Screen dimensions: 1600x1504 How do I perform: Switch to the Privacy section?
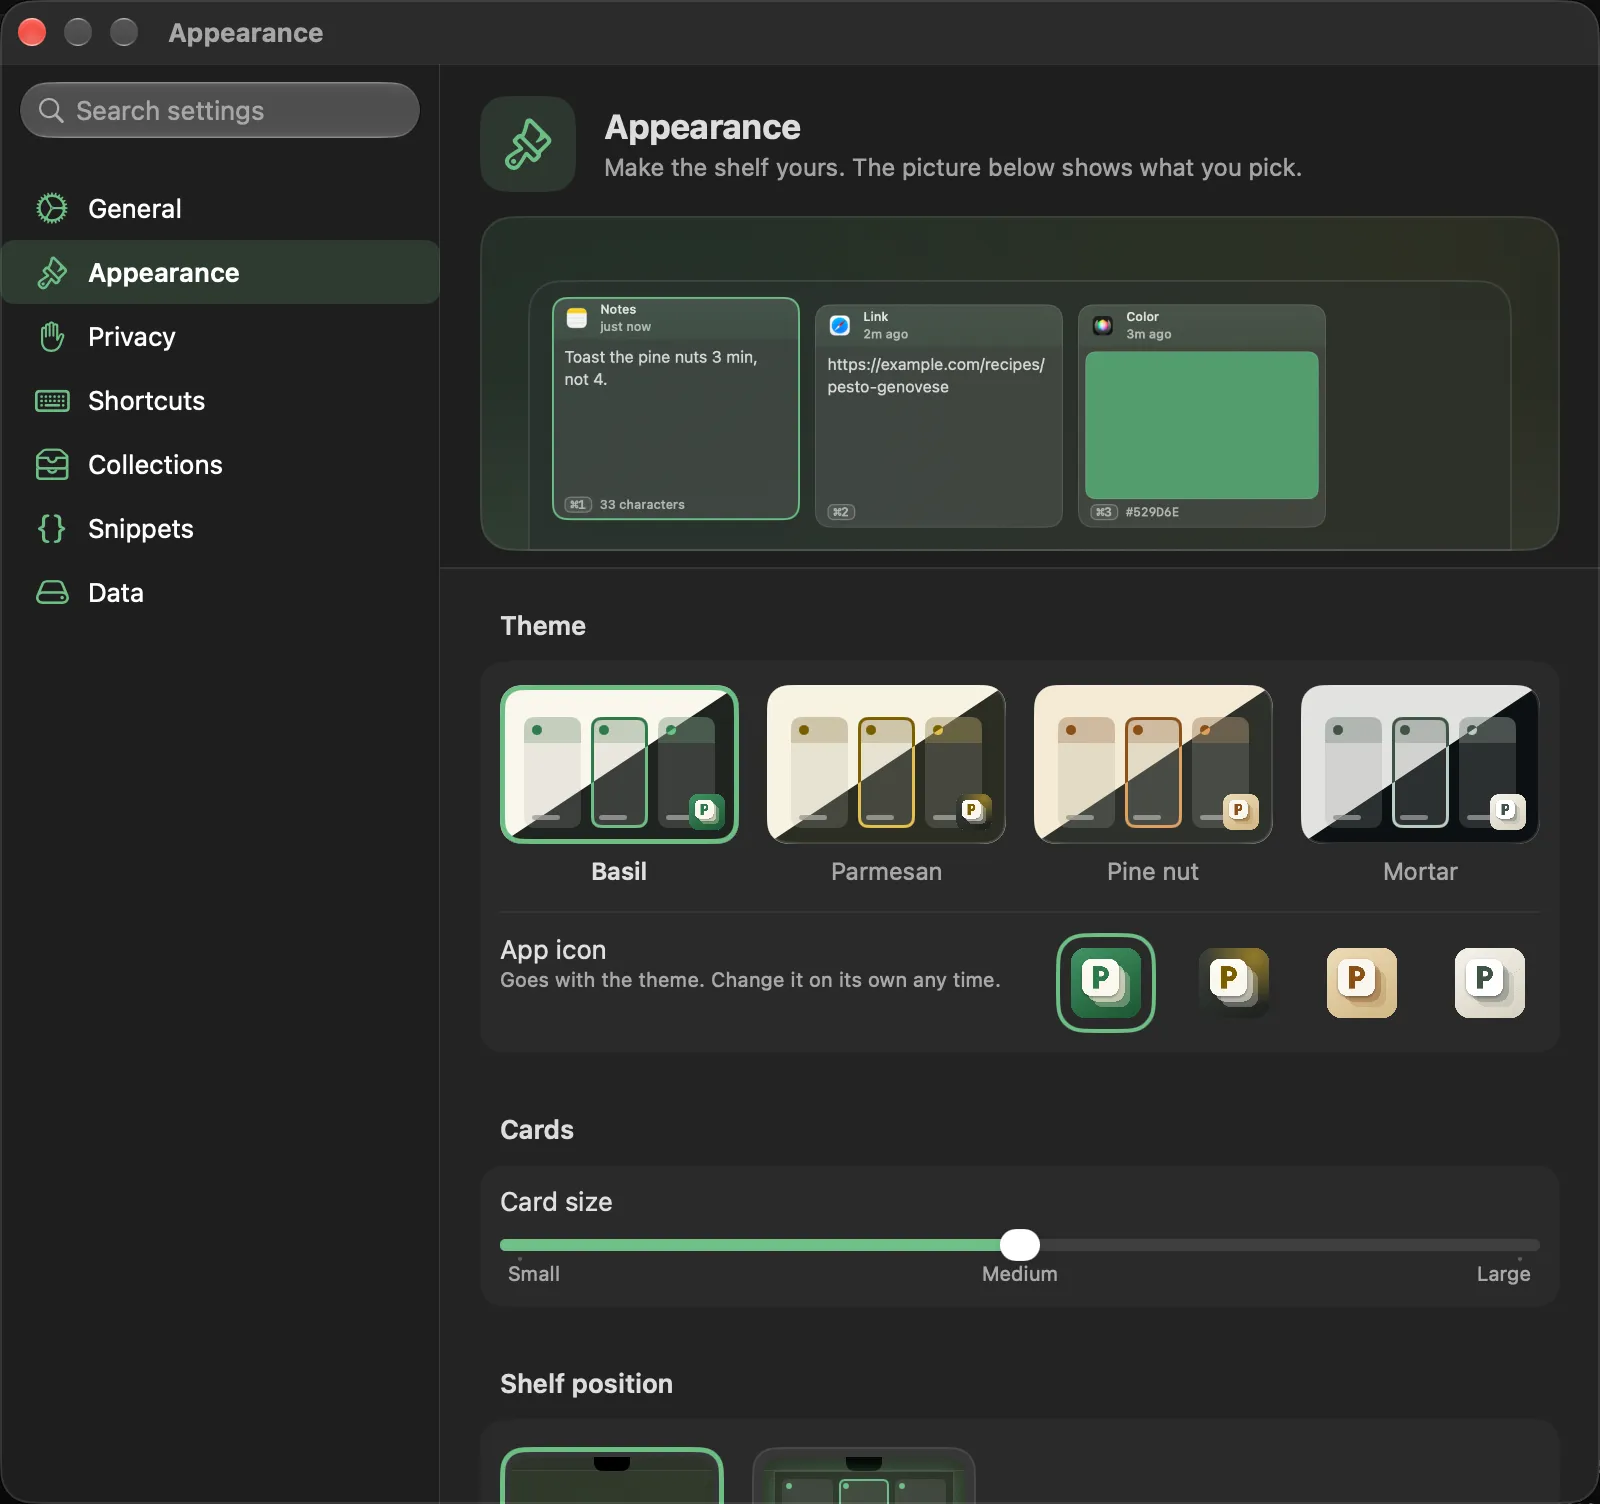220,336
